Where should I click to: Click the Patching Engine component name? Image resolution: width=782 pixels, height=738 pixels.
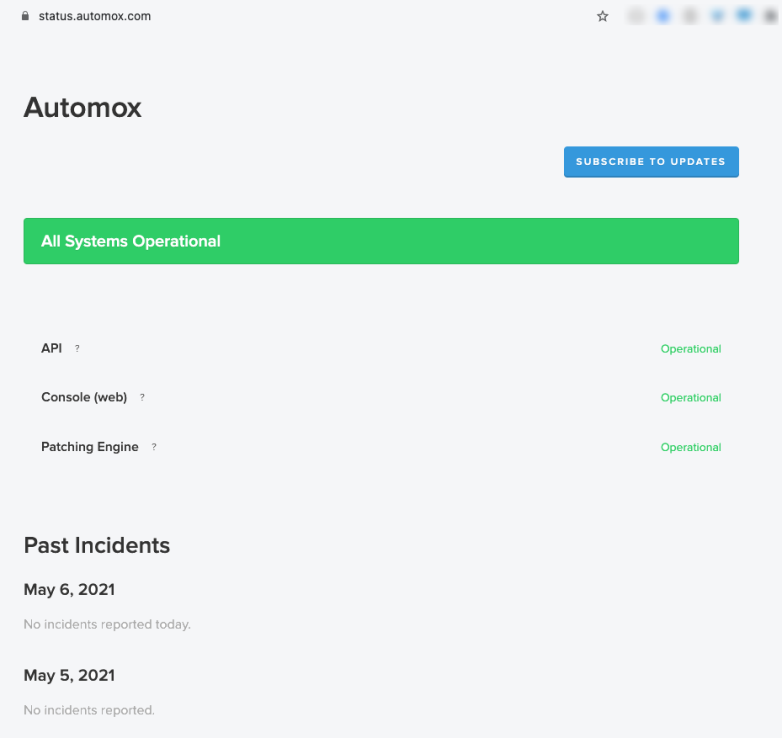point(90,446)
